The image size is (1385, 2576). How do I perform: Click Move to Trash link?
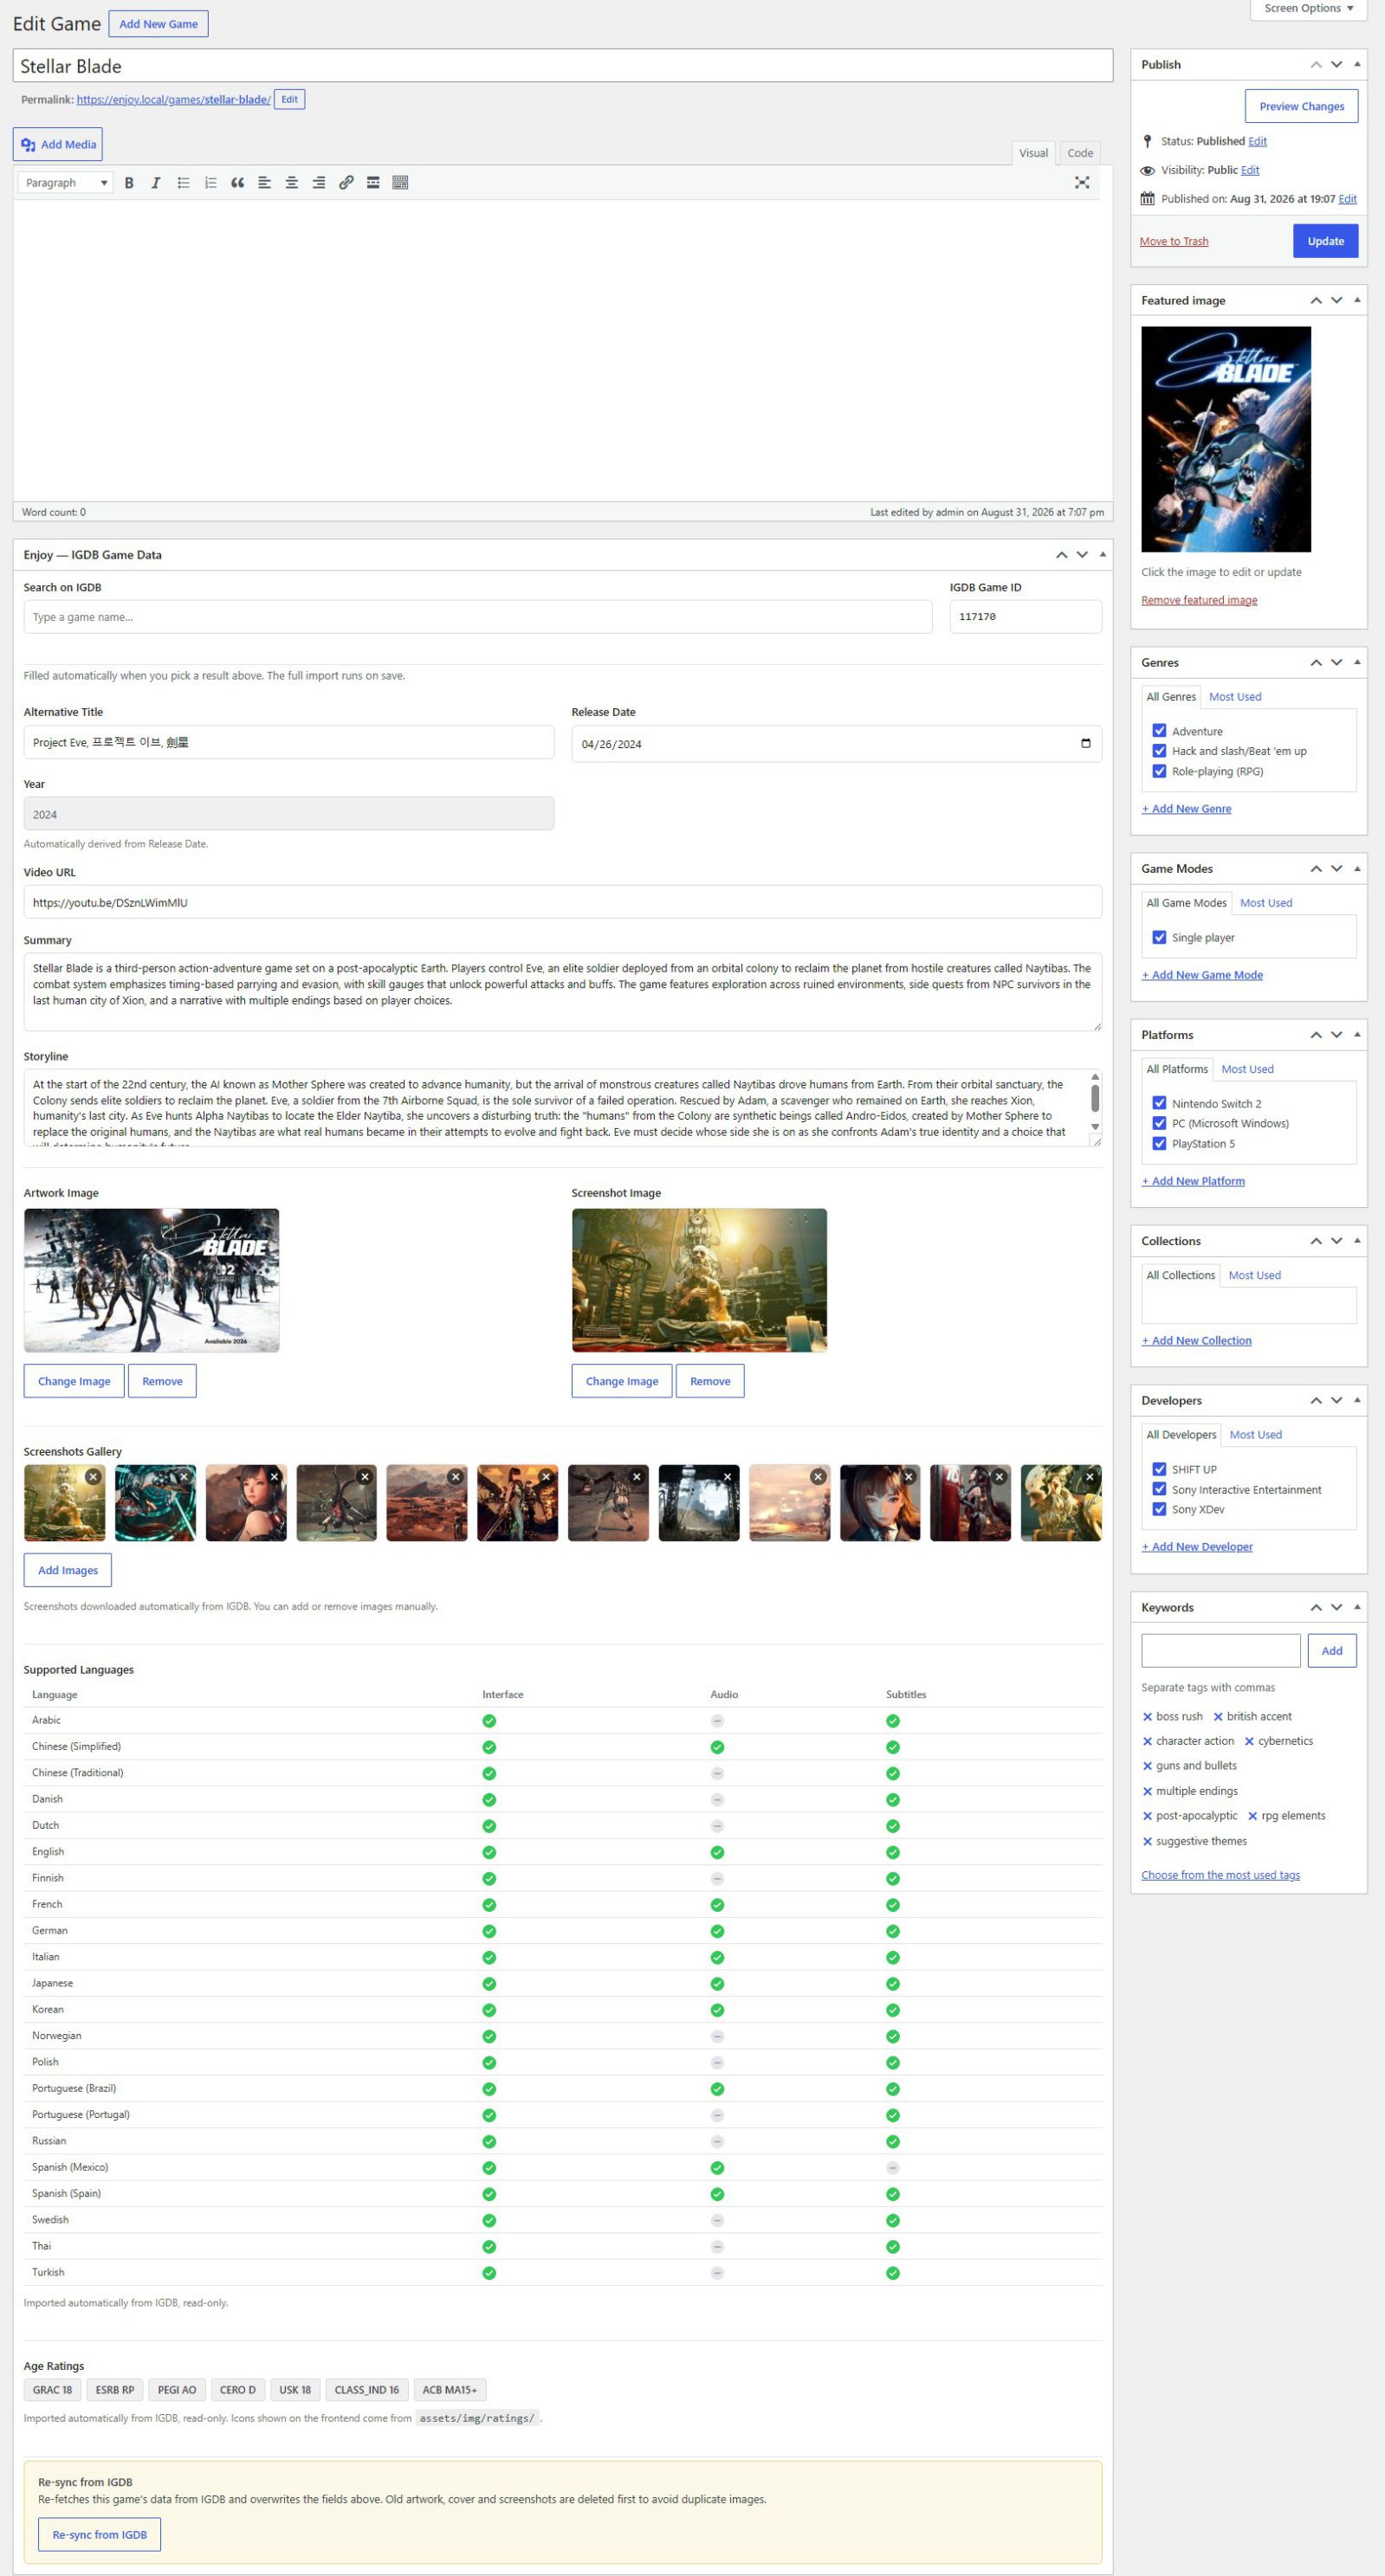(1174, 242)
